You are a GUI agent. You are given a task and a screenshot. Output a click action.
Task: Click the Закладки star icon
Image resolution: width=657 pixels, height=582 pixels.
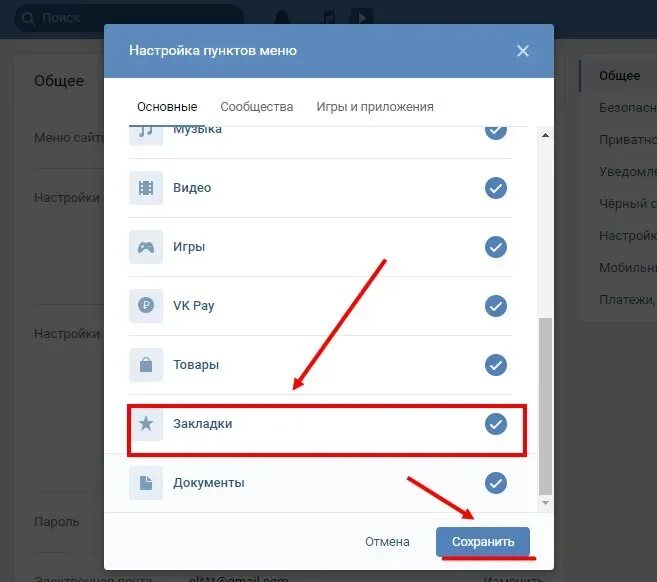[x=146, y=424]
